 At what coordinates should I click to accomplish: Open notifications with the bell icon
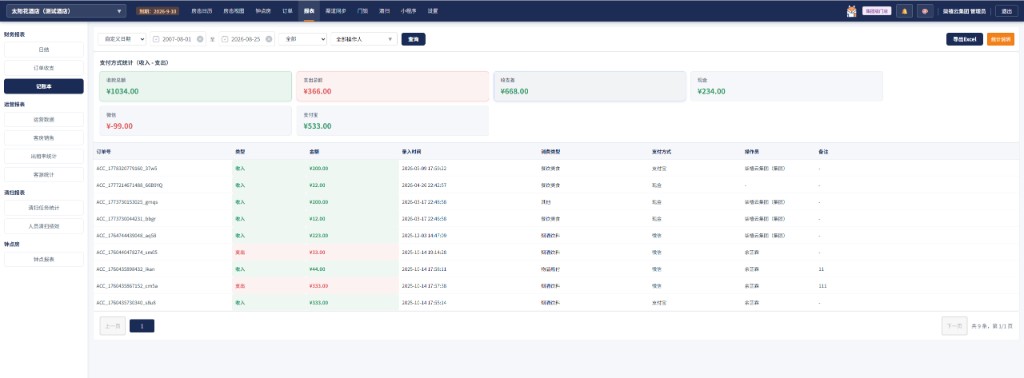coord(904,11)
